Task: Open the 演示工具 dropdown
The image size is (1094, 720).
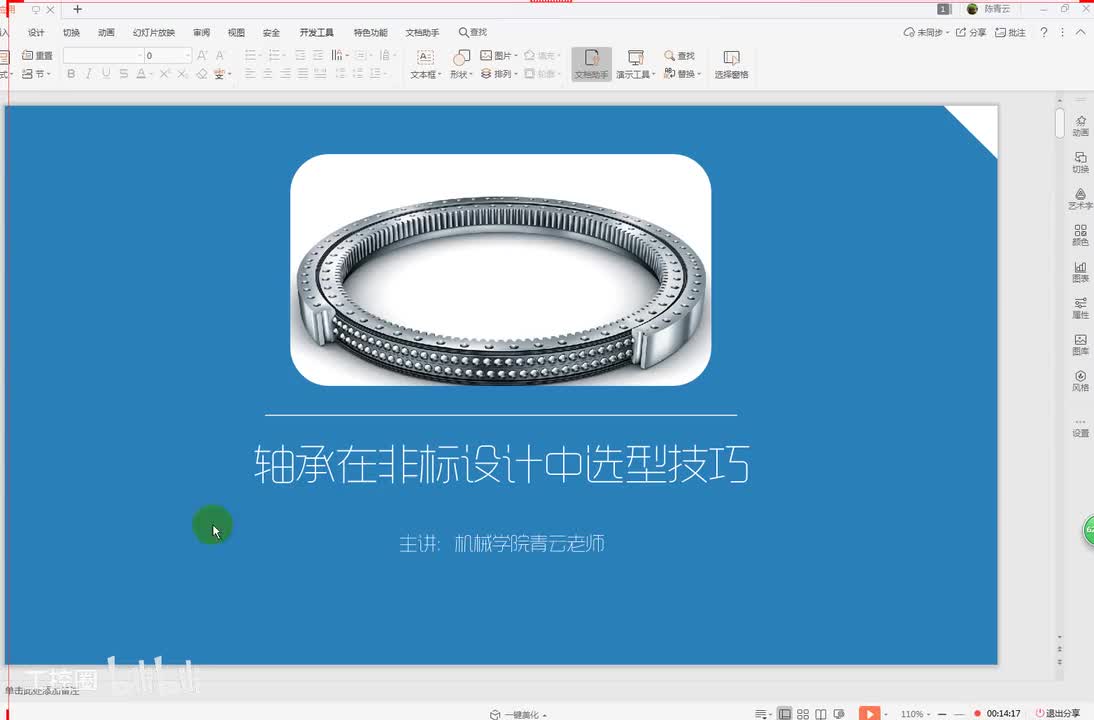Action: [635, 64]
